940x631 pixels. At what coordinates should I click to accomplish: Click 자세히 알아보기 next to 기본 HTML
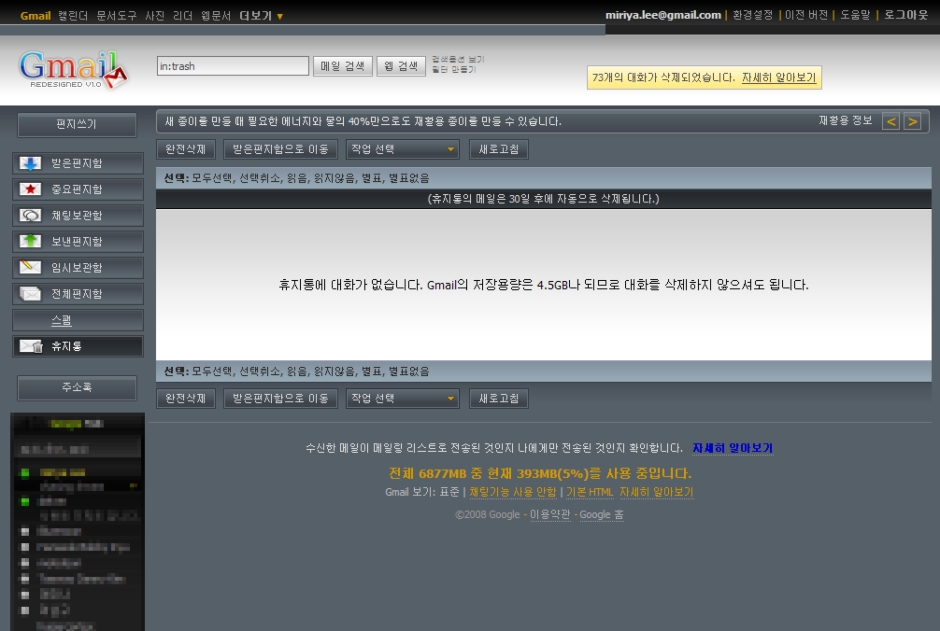tap(656, 492)
